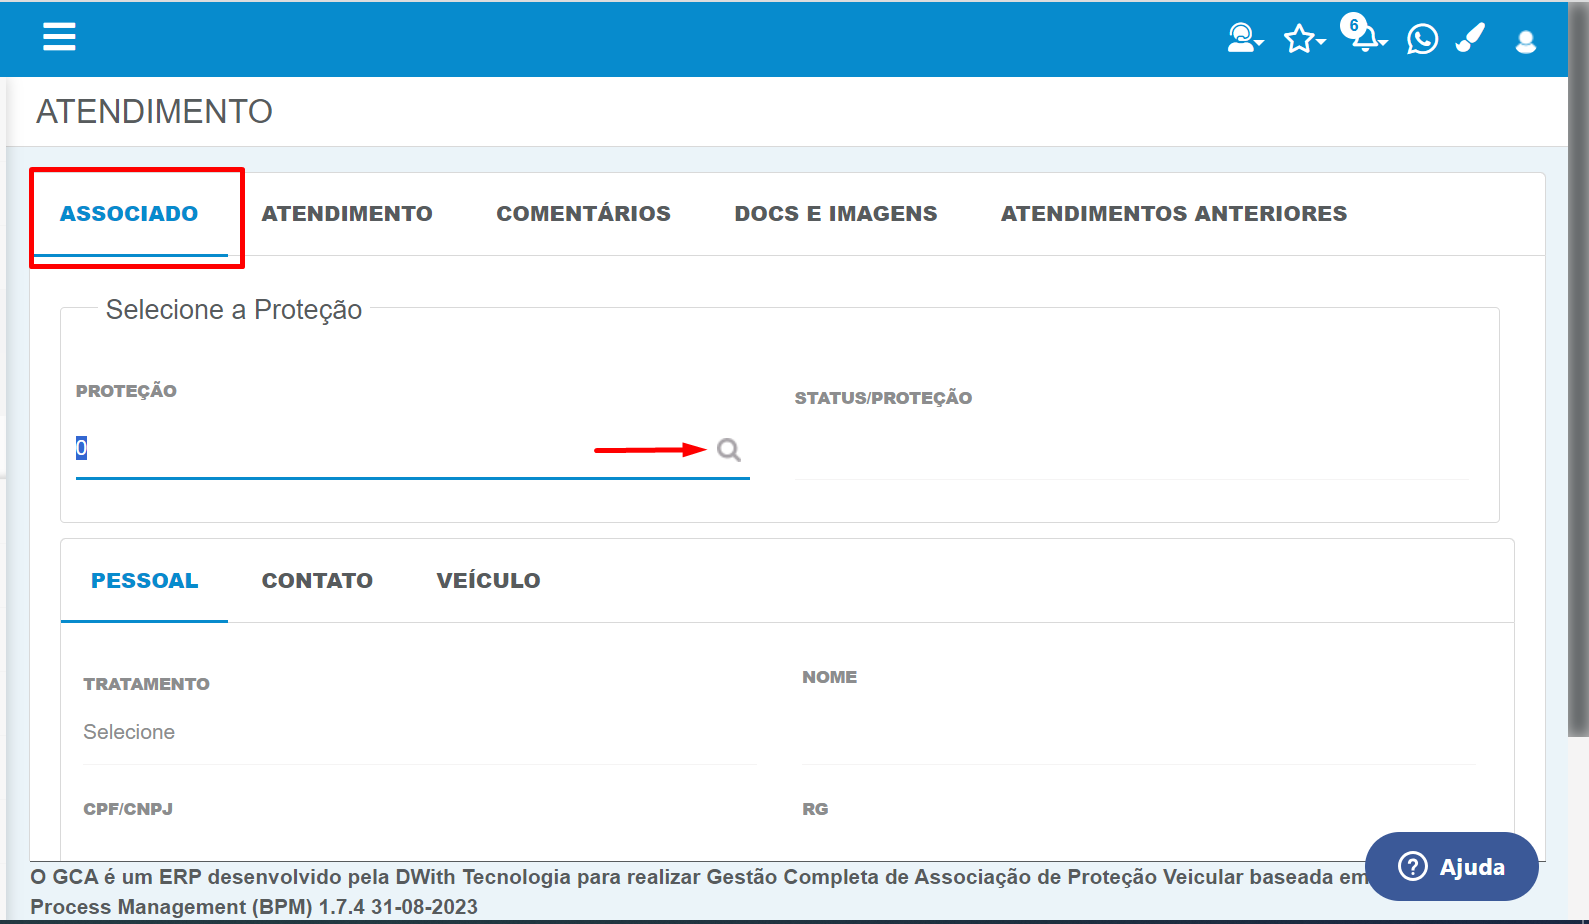The height and width of the screenshot is (924, 1589).
Task: Open the ATENDIMENTOS ANTERIORES tab
Action: 1174,214
